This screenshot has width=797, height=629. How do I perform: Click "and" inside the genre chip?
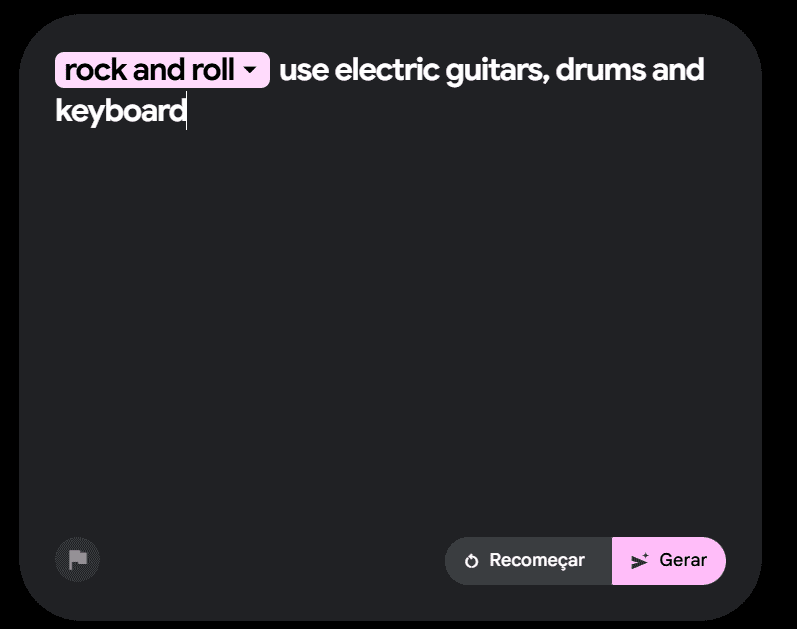[x=158, y=70]
